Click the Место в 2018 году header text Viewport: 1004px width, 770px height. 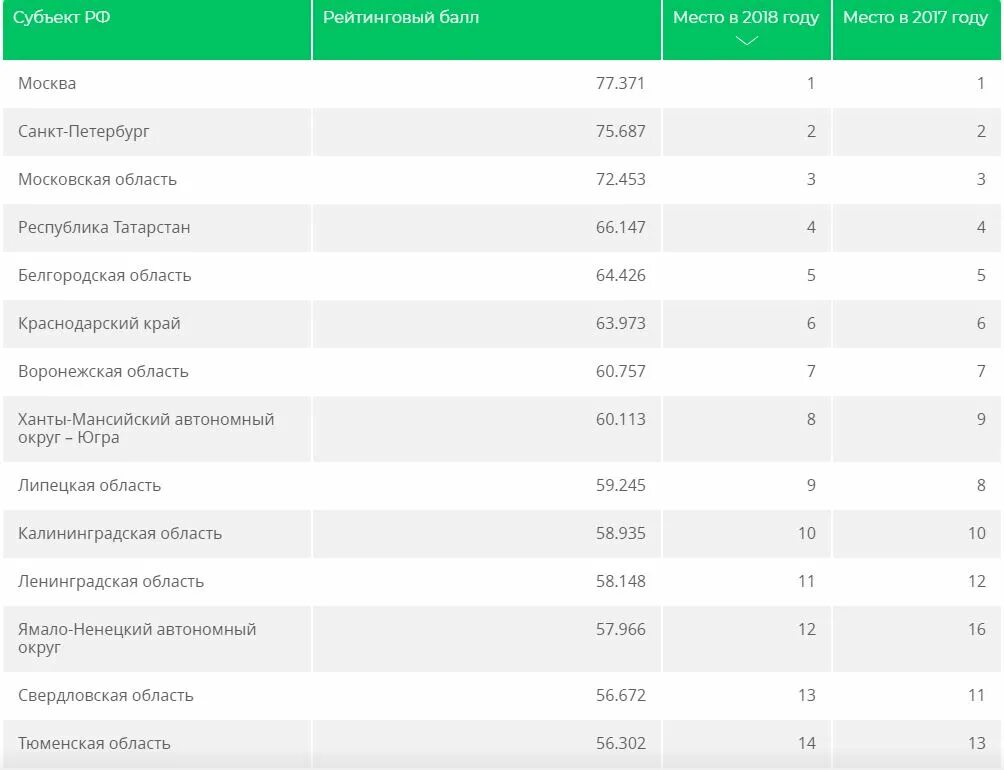tap(746, 18)
